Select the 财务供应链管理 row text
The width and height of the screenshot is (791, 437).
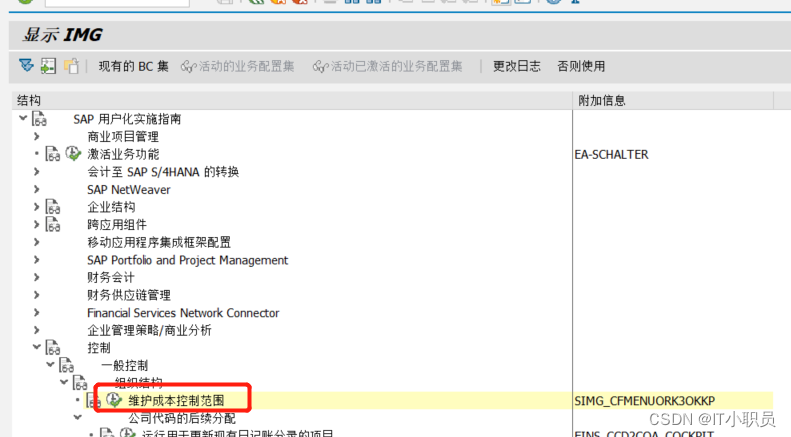pos(129,295)
